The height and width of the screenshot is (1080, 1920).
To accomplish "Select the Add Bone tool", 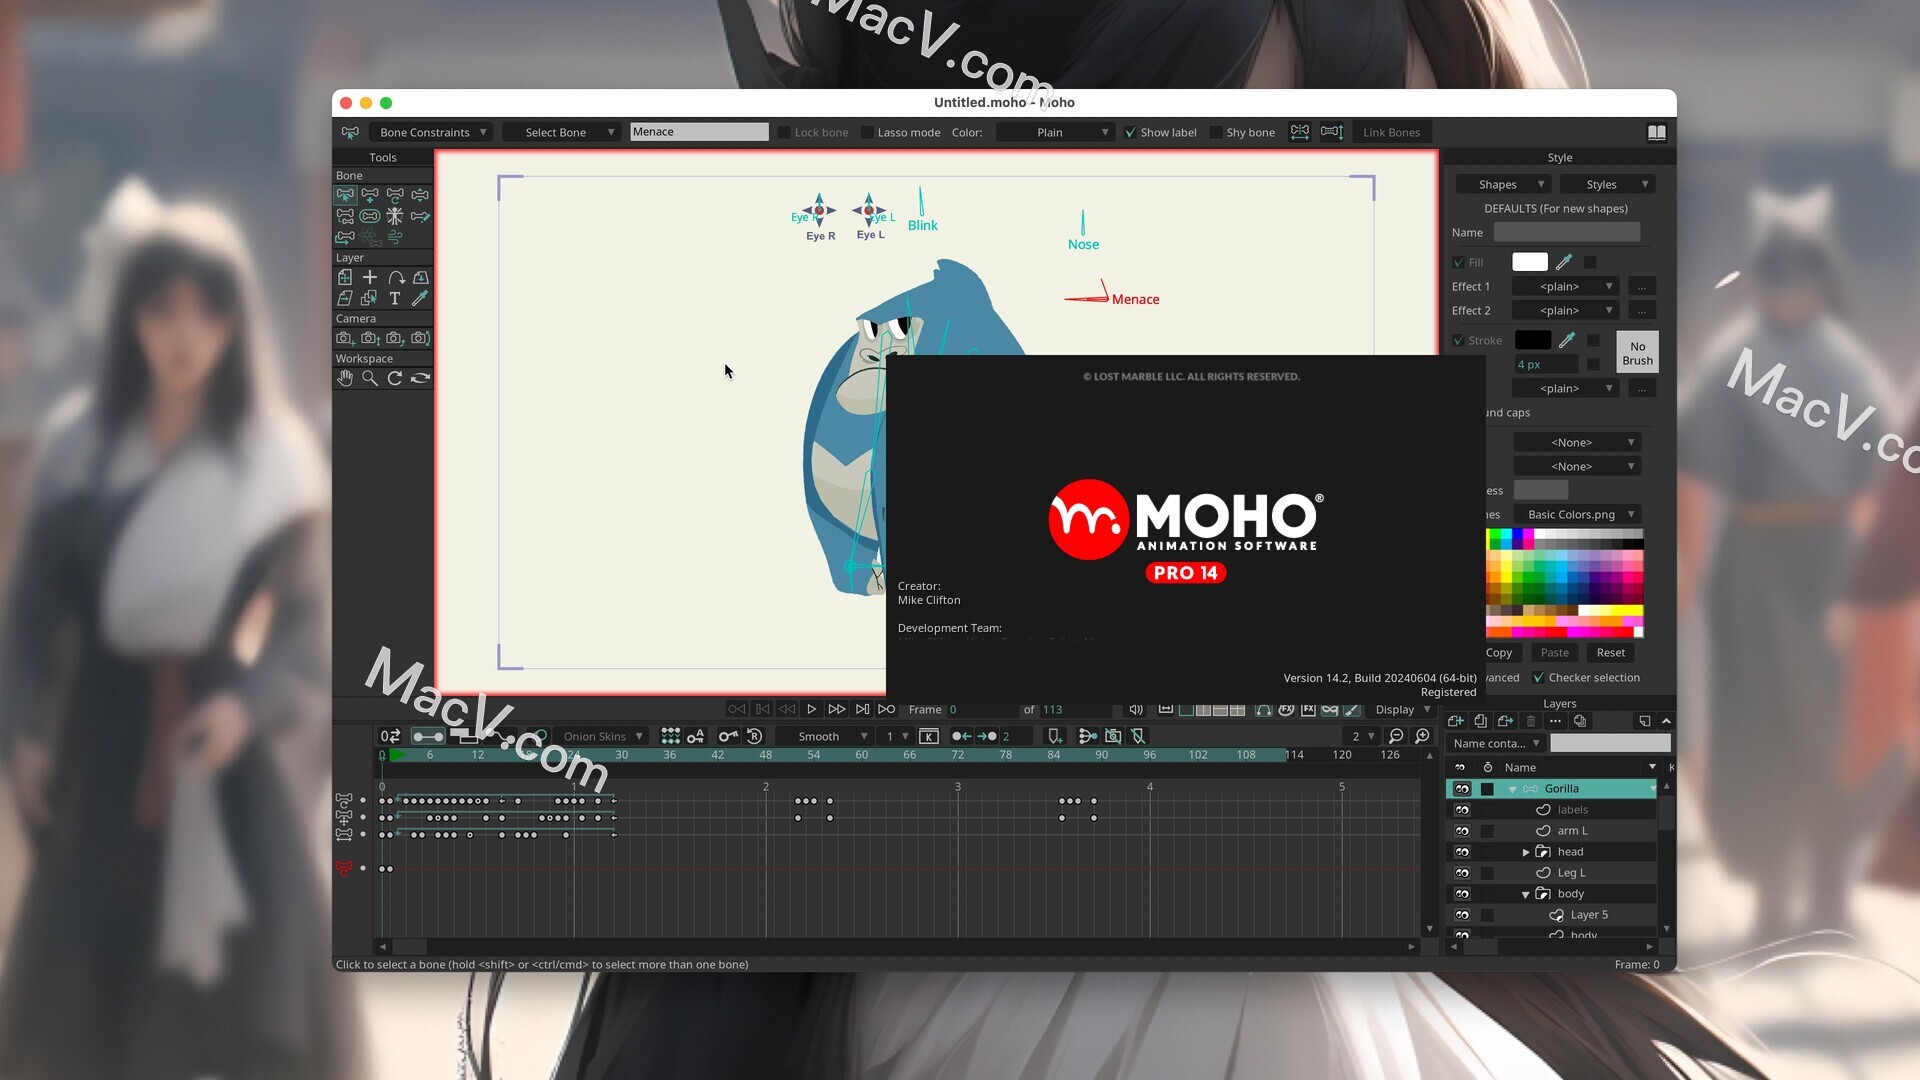I will [x=370, y=195].
